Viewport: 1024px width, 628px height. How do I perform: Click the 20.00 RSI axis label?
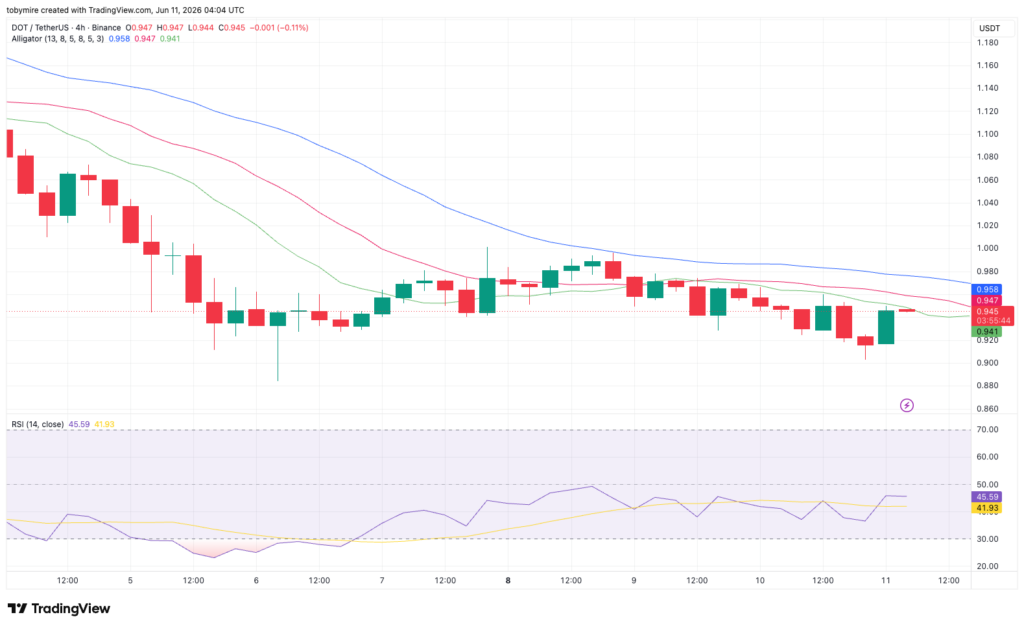pos(987,566)
